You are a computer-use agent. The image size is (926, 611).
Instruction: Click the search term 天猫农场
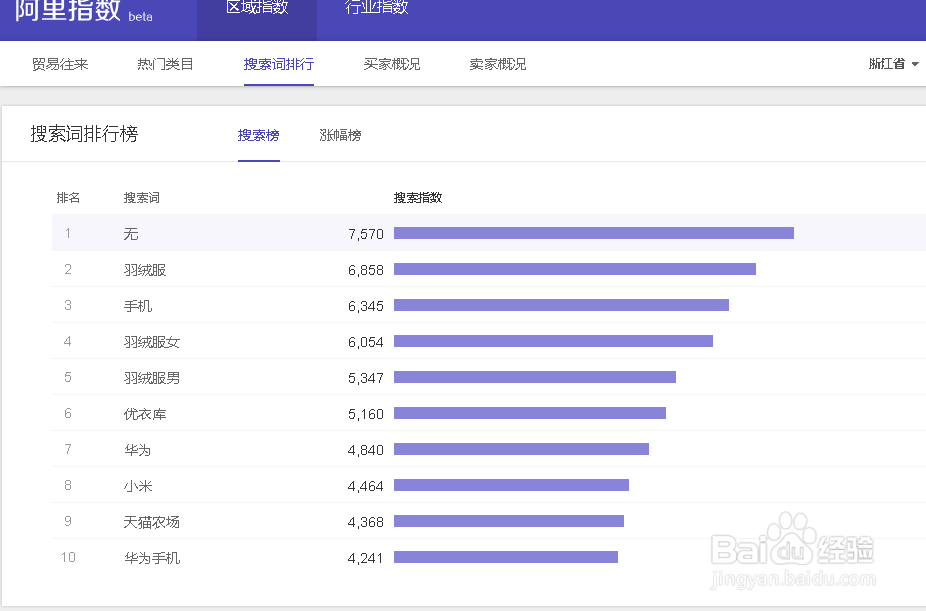152,522
